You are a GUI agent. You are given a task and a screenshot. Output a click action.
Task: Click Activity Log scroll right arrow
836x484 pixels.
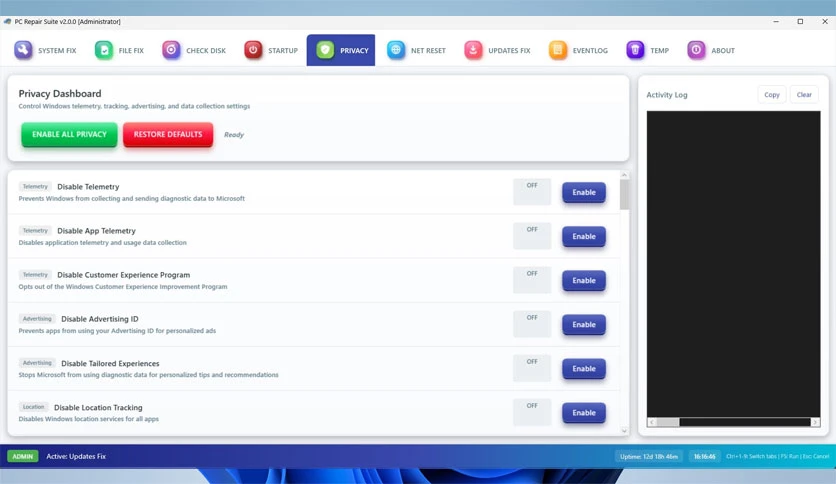(815, 422)
